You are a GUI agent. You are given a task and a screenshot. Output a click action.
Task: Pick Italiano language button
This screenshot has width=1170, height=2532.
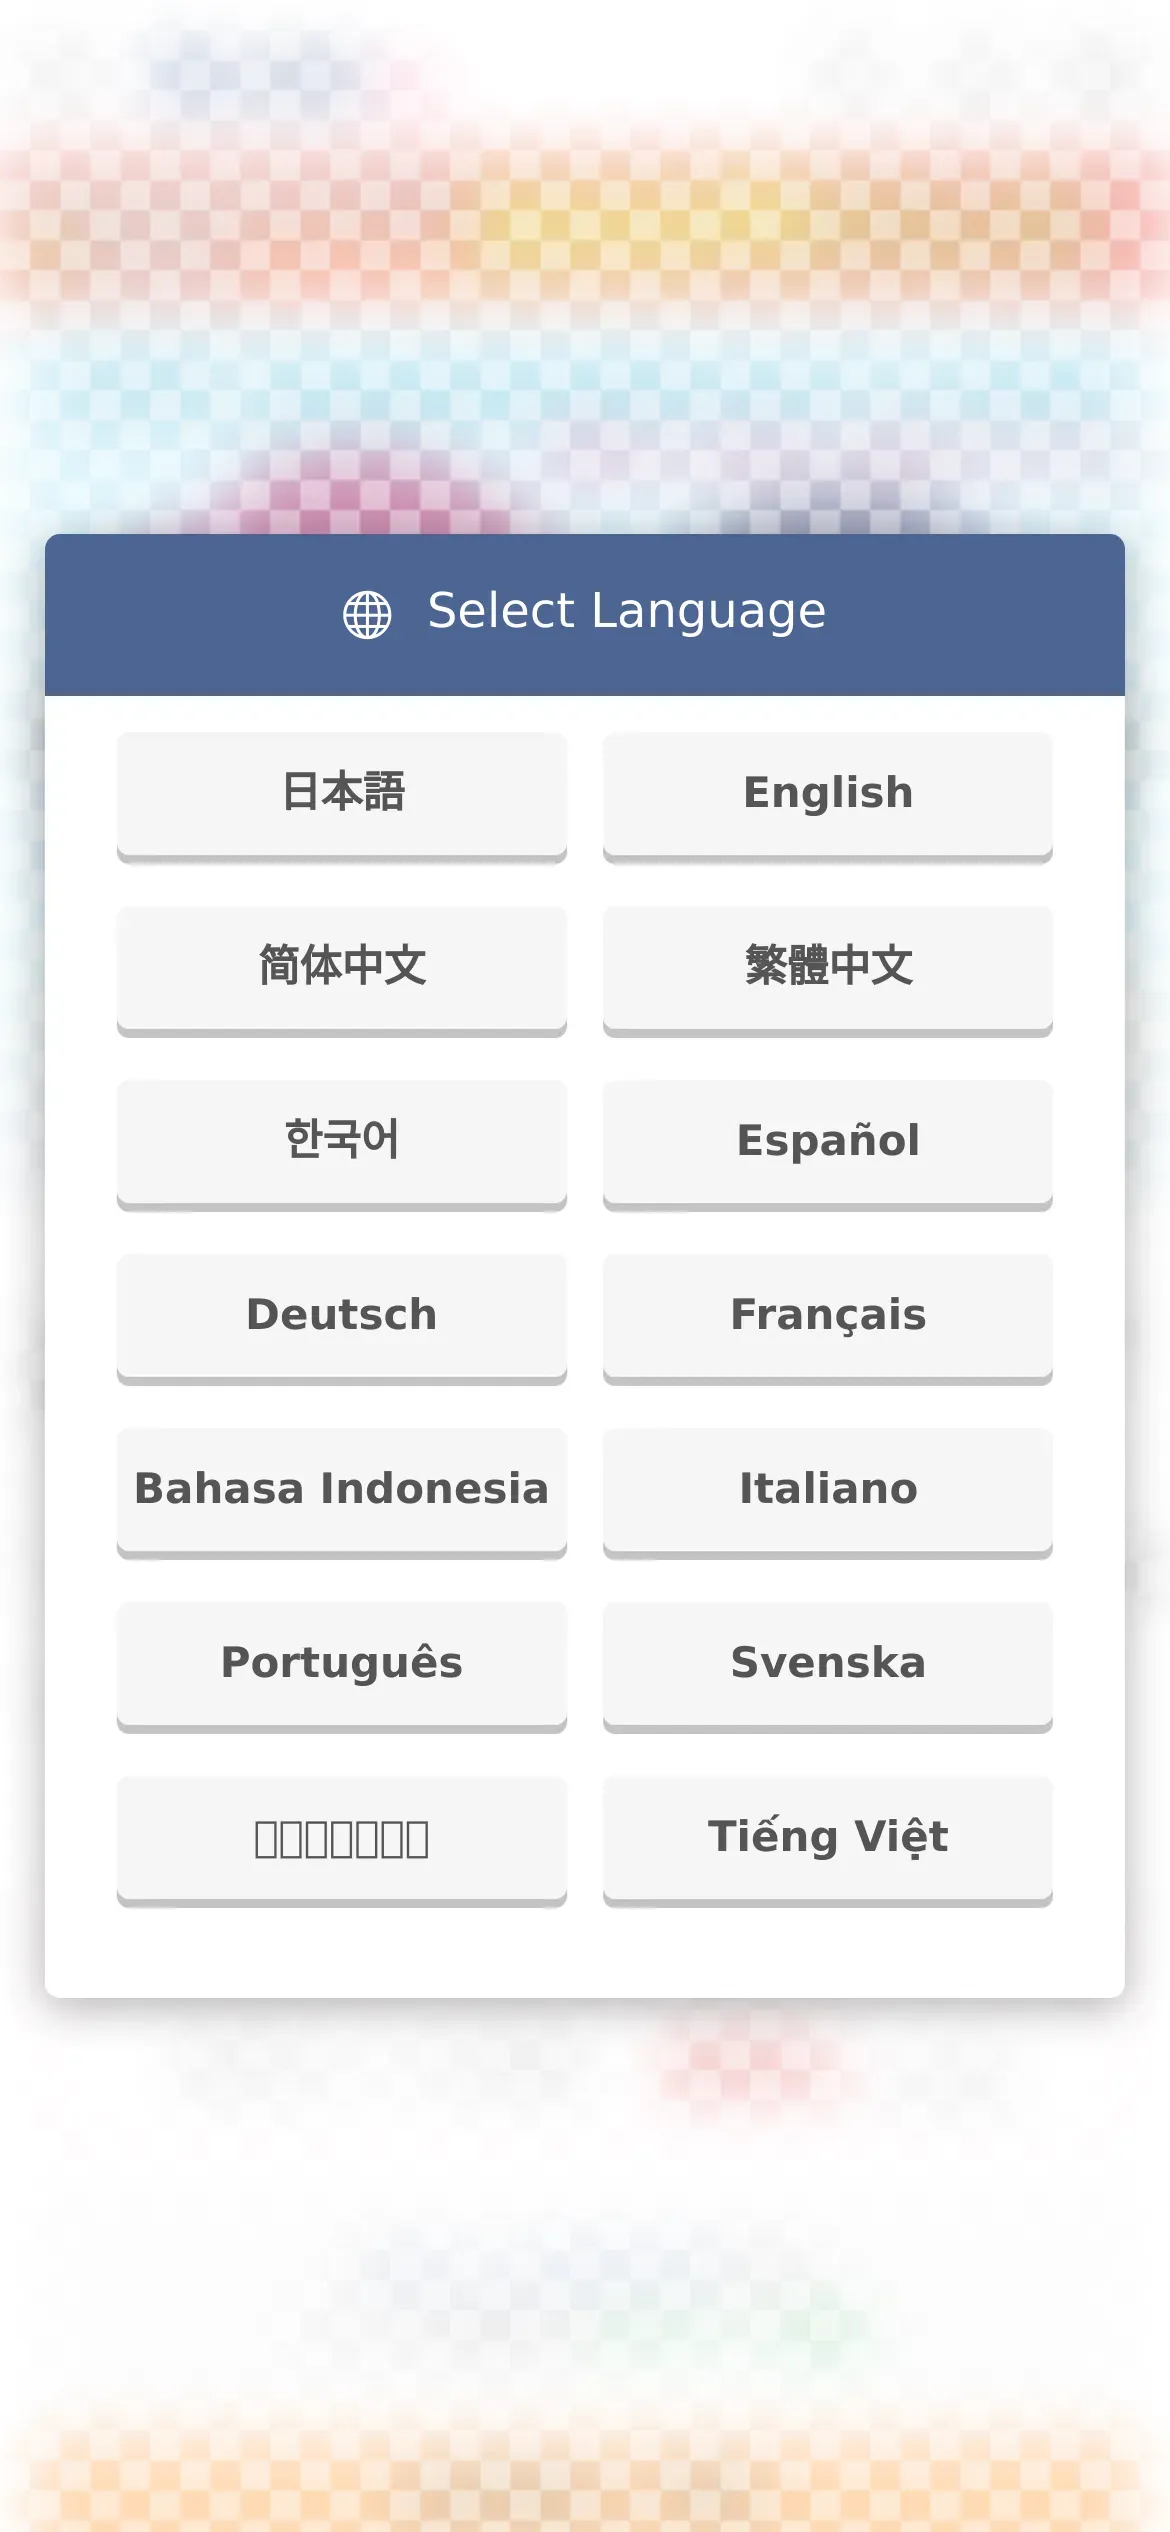coord(828,1493)
